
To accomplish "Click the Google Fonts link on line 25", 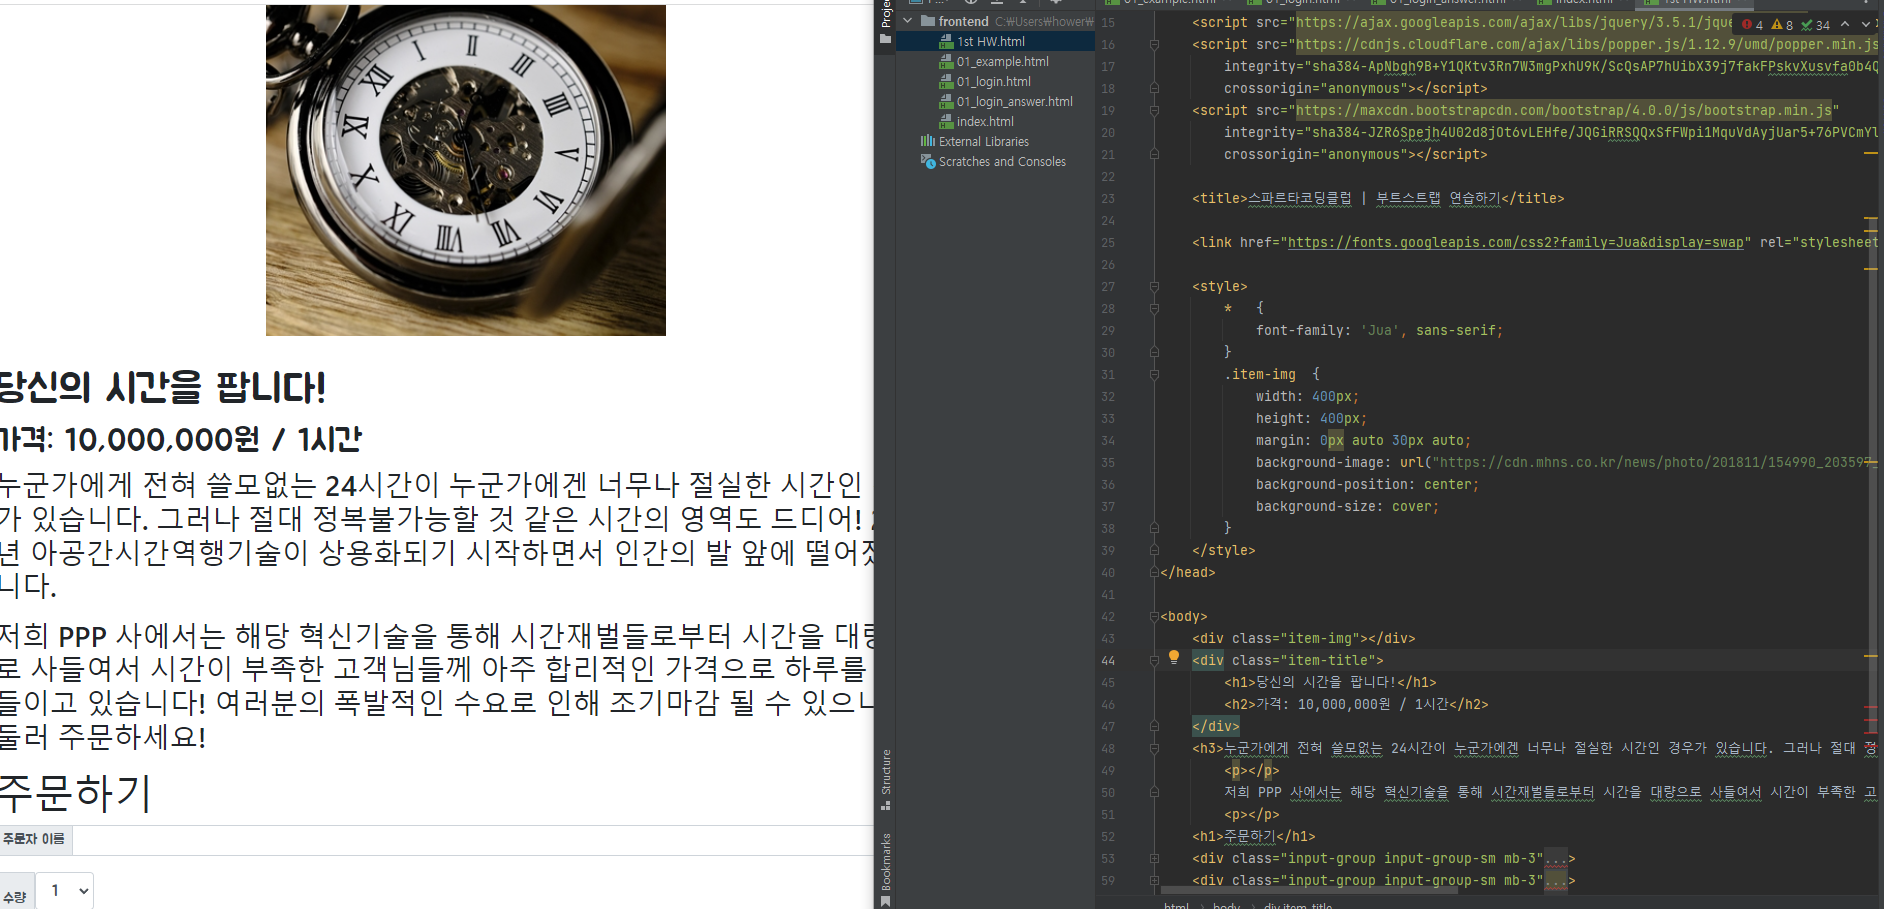I will pos(1515,243).
